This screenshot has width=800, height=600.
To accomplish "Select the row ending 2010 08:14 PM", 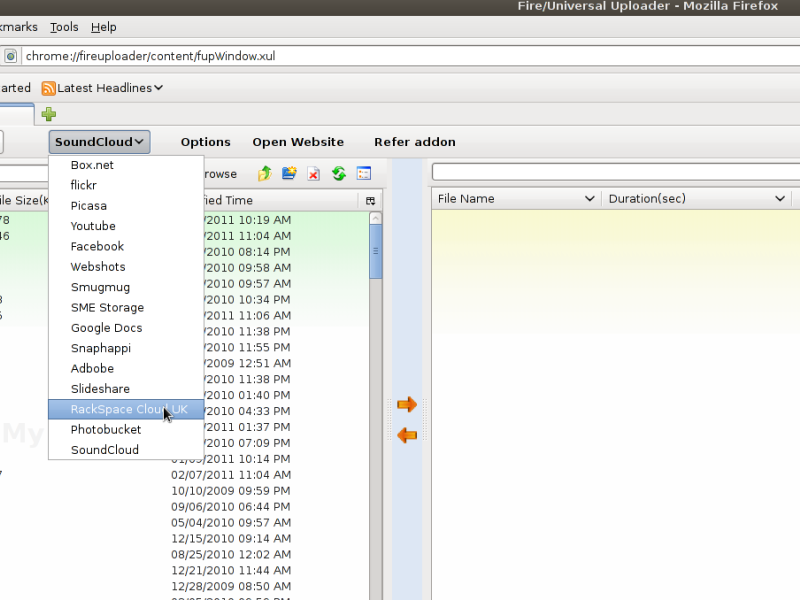I will [248, 252].
